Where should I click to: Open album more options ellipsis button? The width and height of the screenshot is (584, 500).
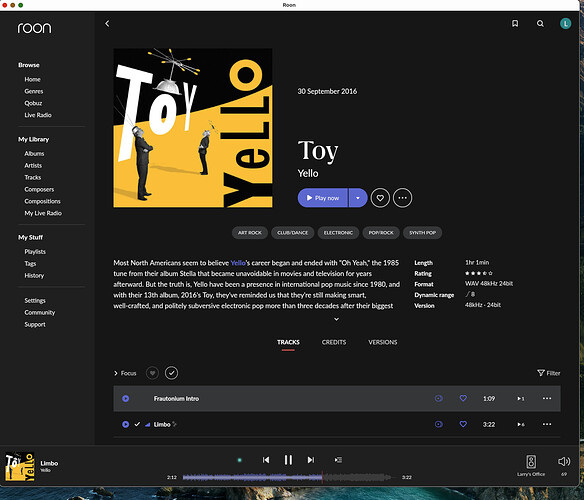(x=403, y=198)
